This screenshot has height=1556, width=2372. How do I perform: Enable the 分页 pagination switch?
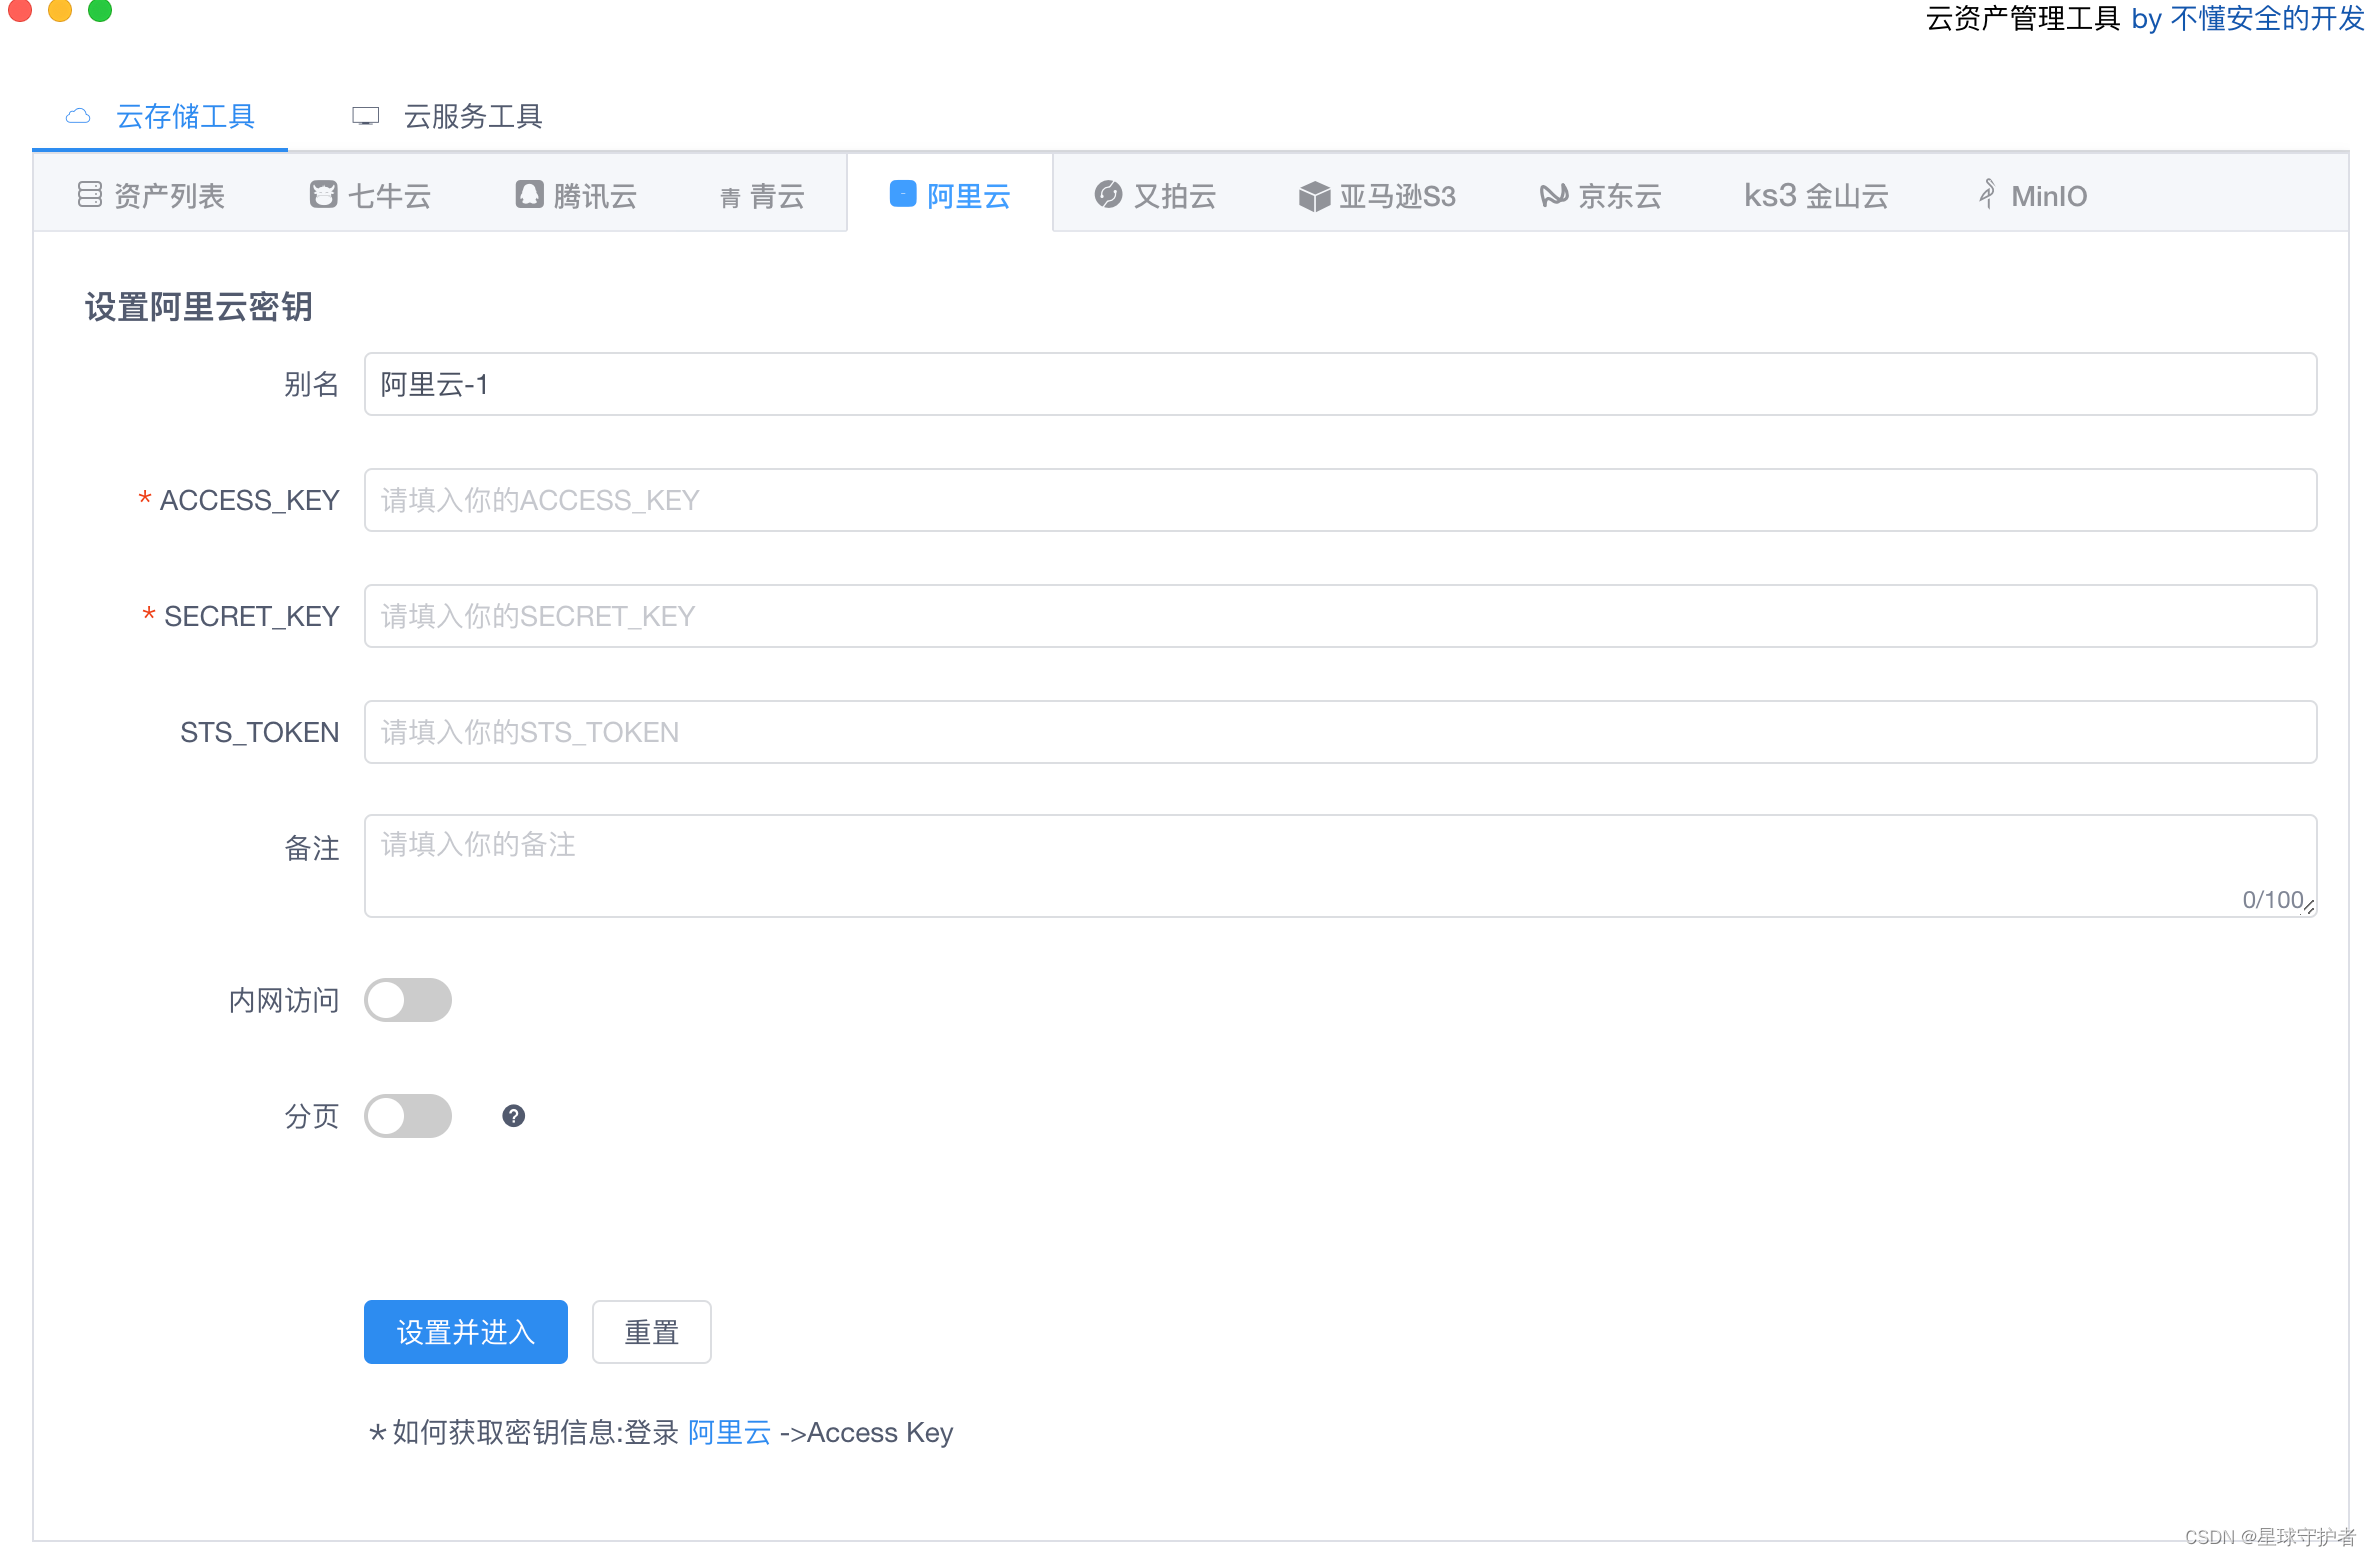pos(407,1116)
